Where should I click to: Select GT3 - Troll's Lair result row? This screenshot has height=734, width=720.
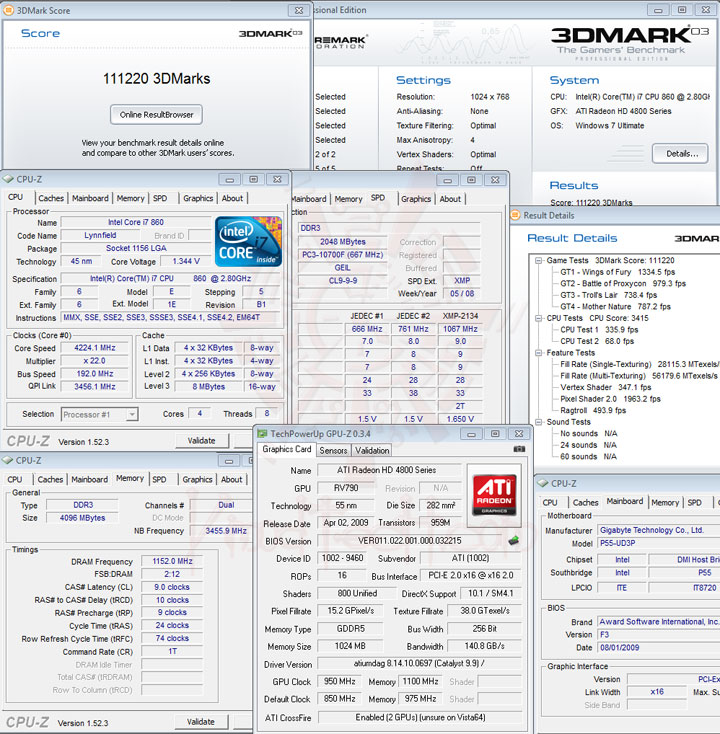click(x=609, y=295)
